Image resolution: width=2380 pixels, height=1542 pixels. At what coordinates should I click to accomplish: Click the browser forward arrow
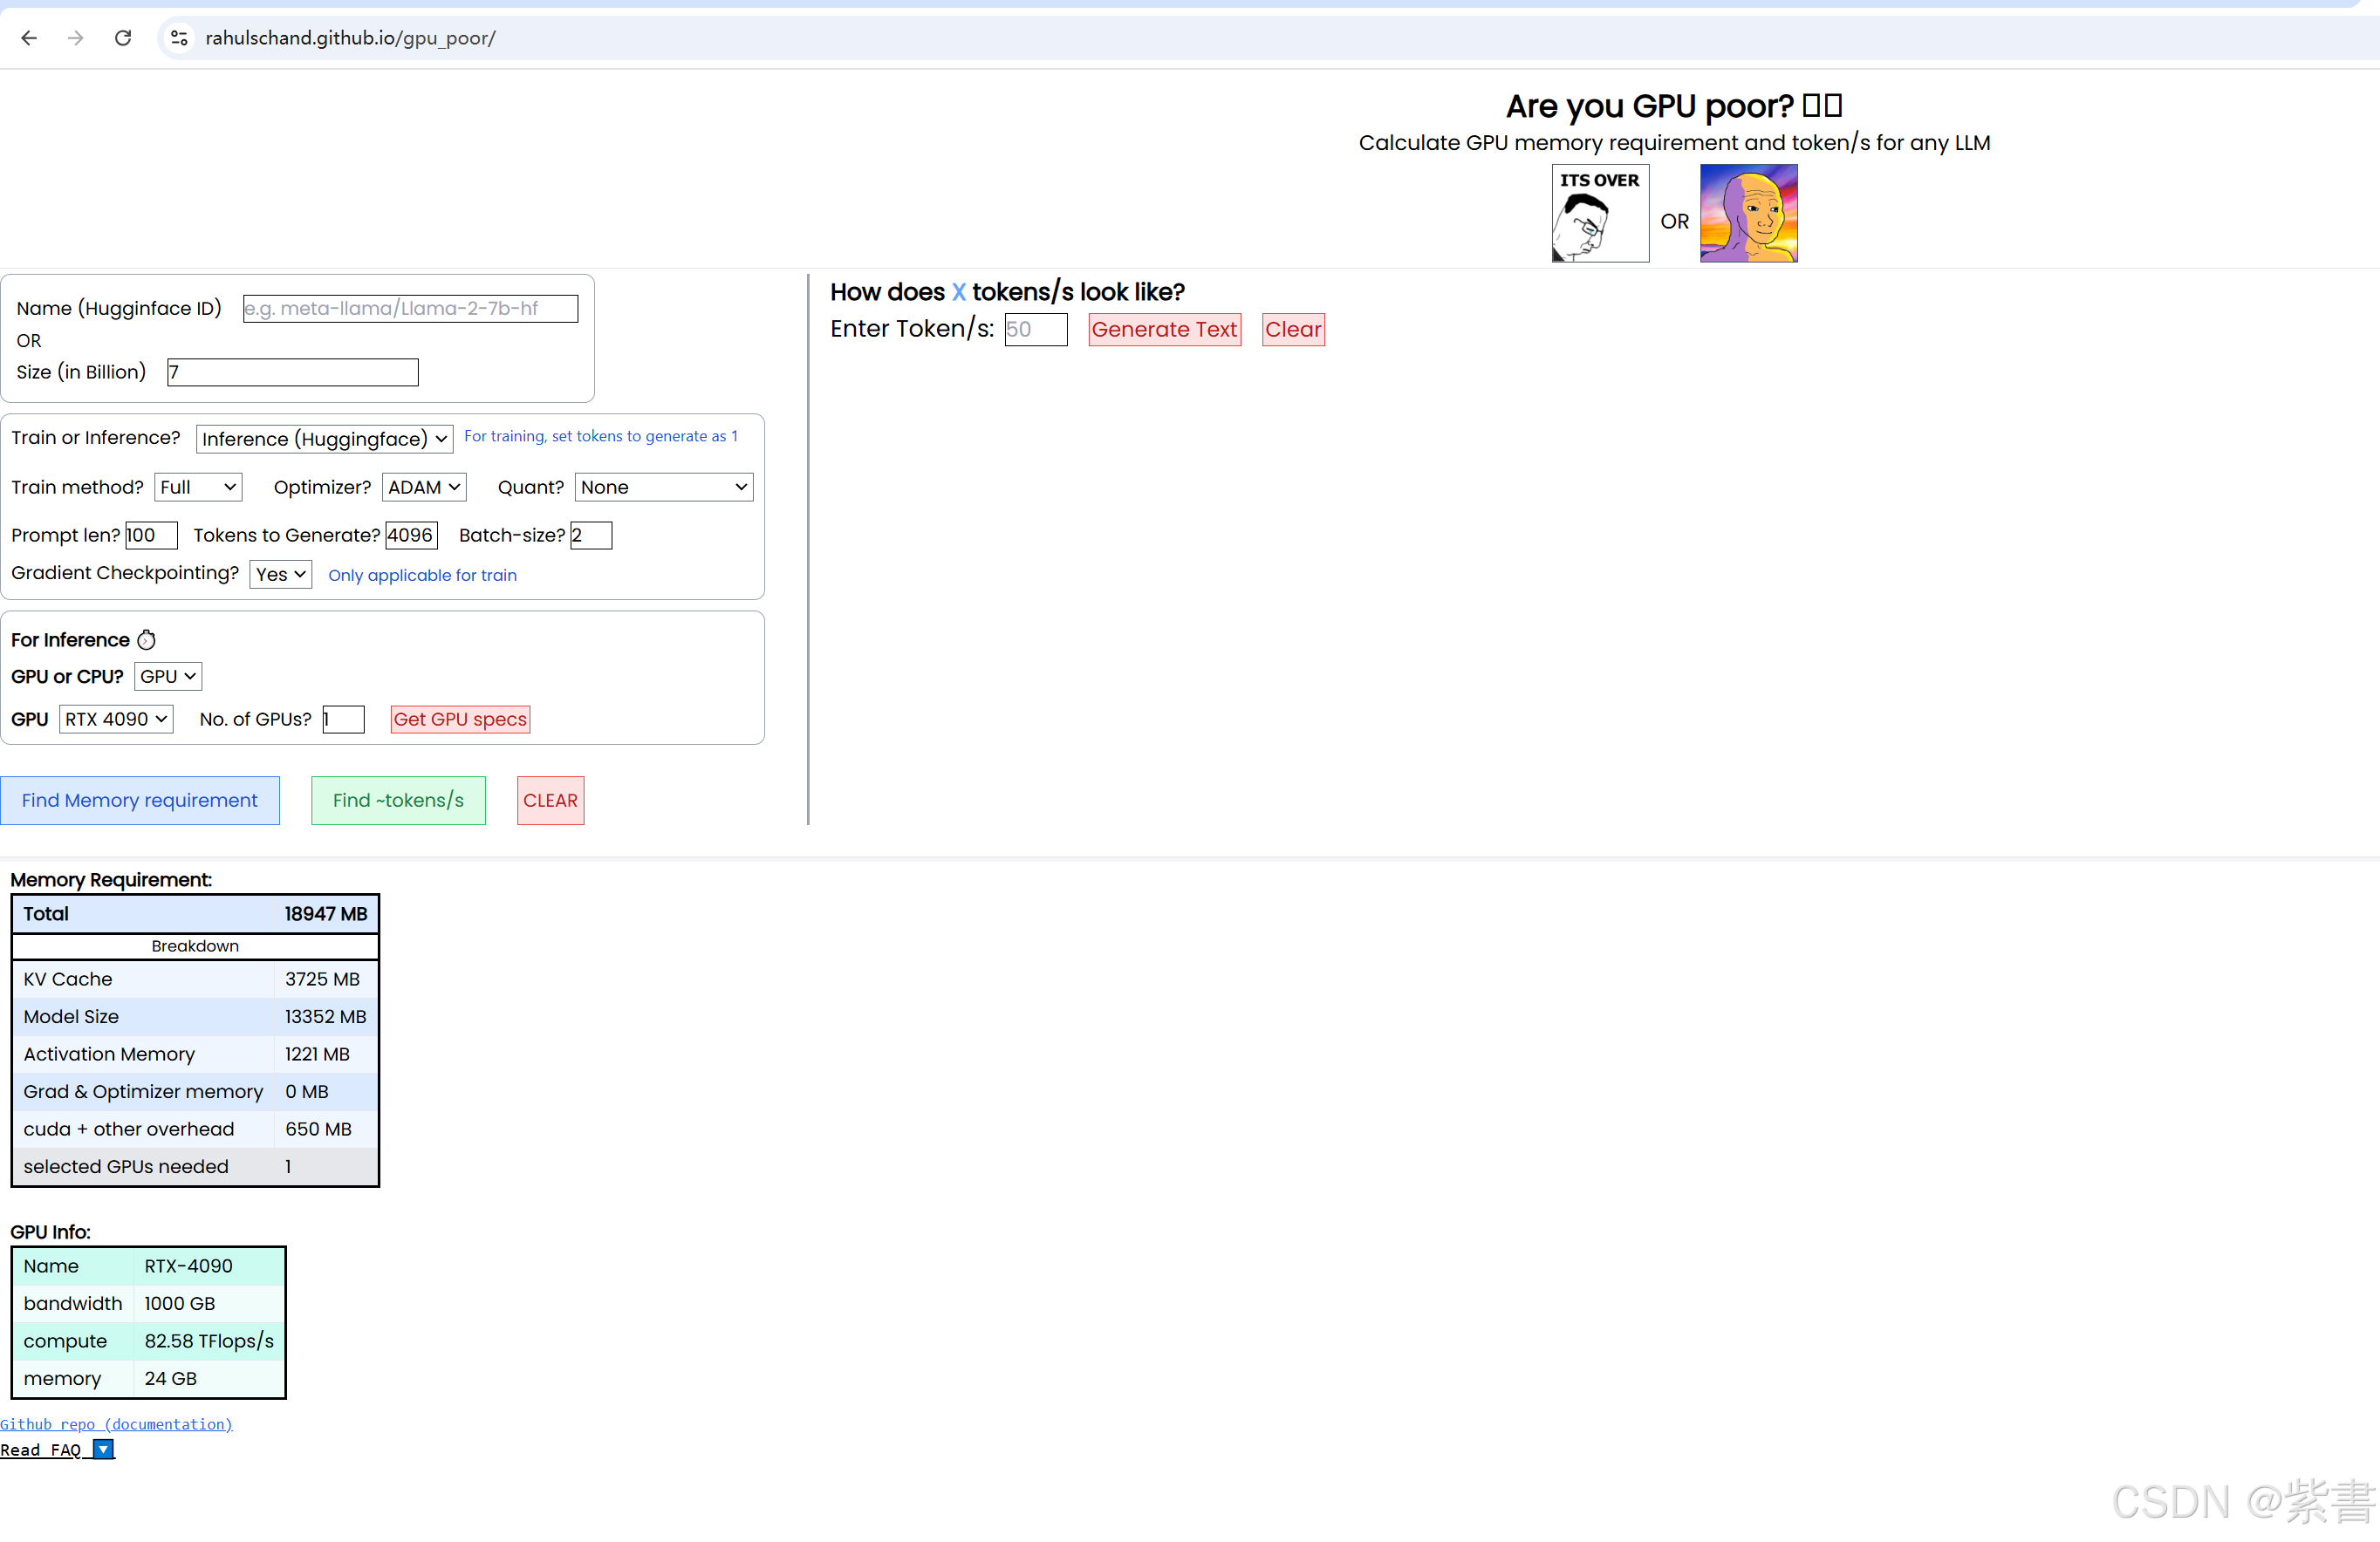76,38
